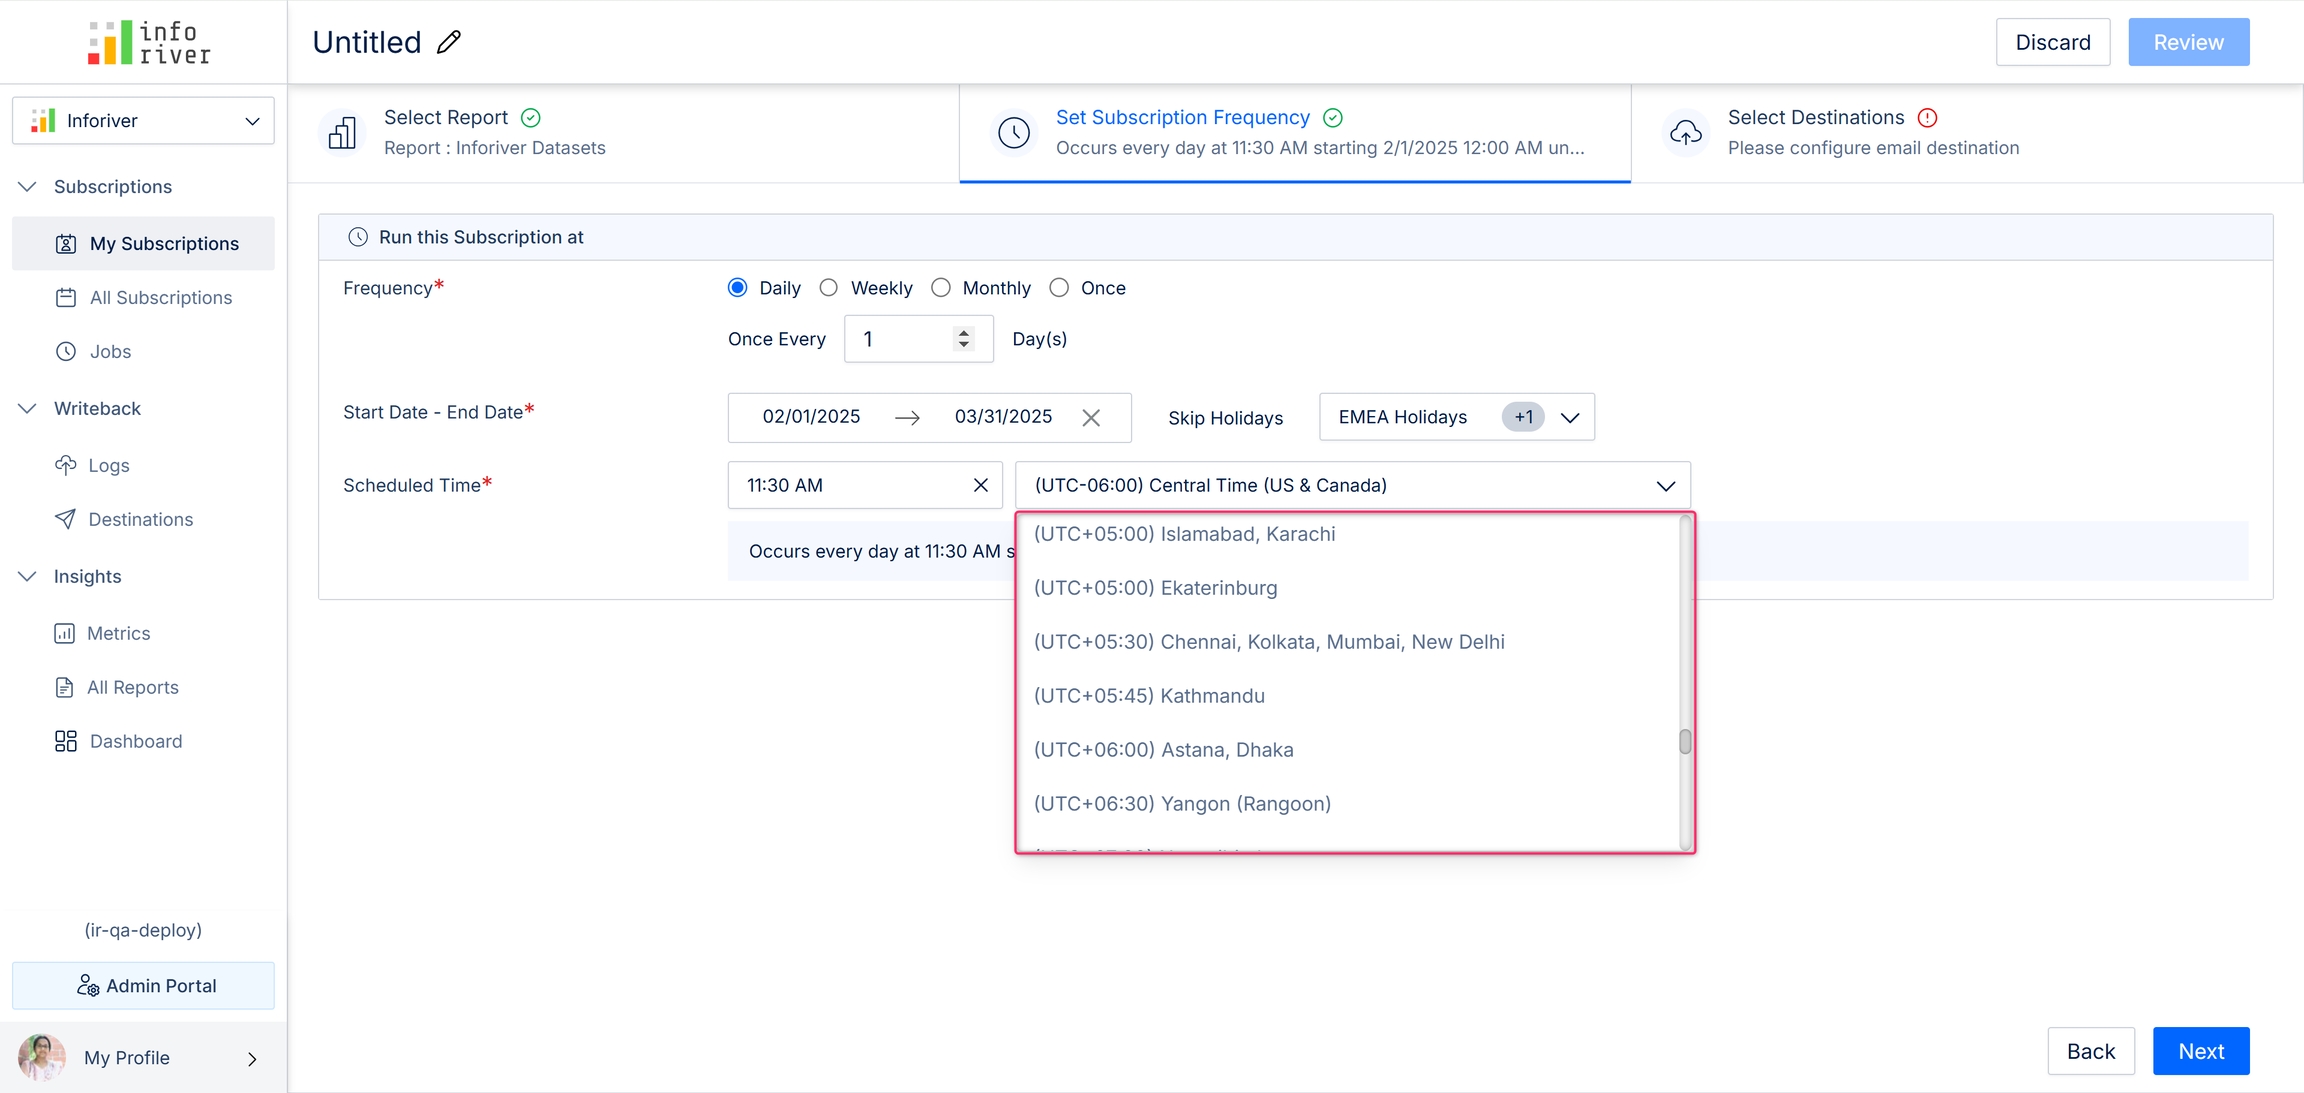Screen dimensions: 2304x1093
Task: Open Destinations under Writeback
Action: [140, 519]
